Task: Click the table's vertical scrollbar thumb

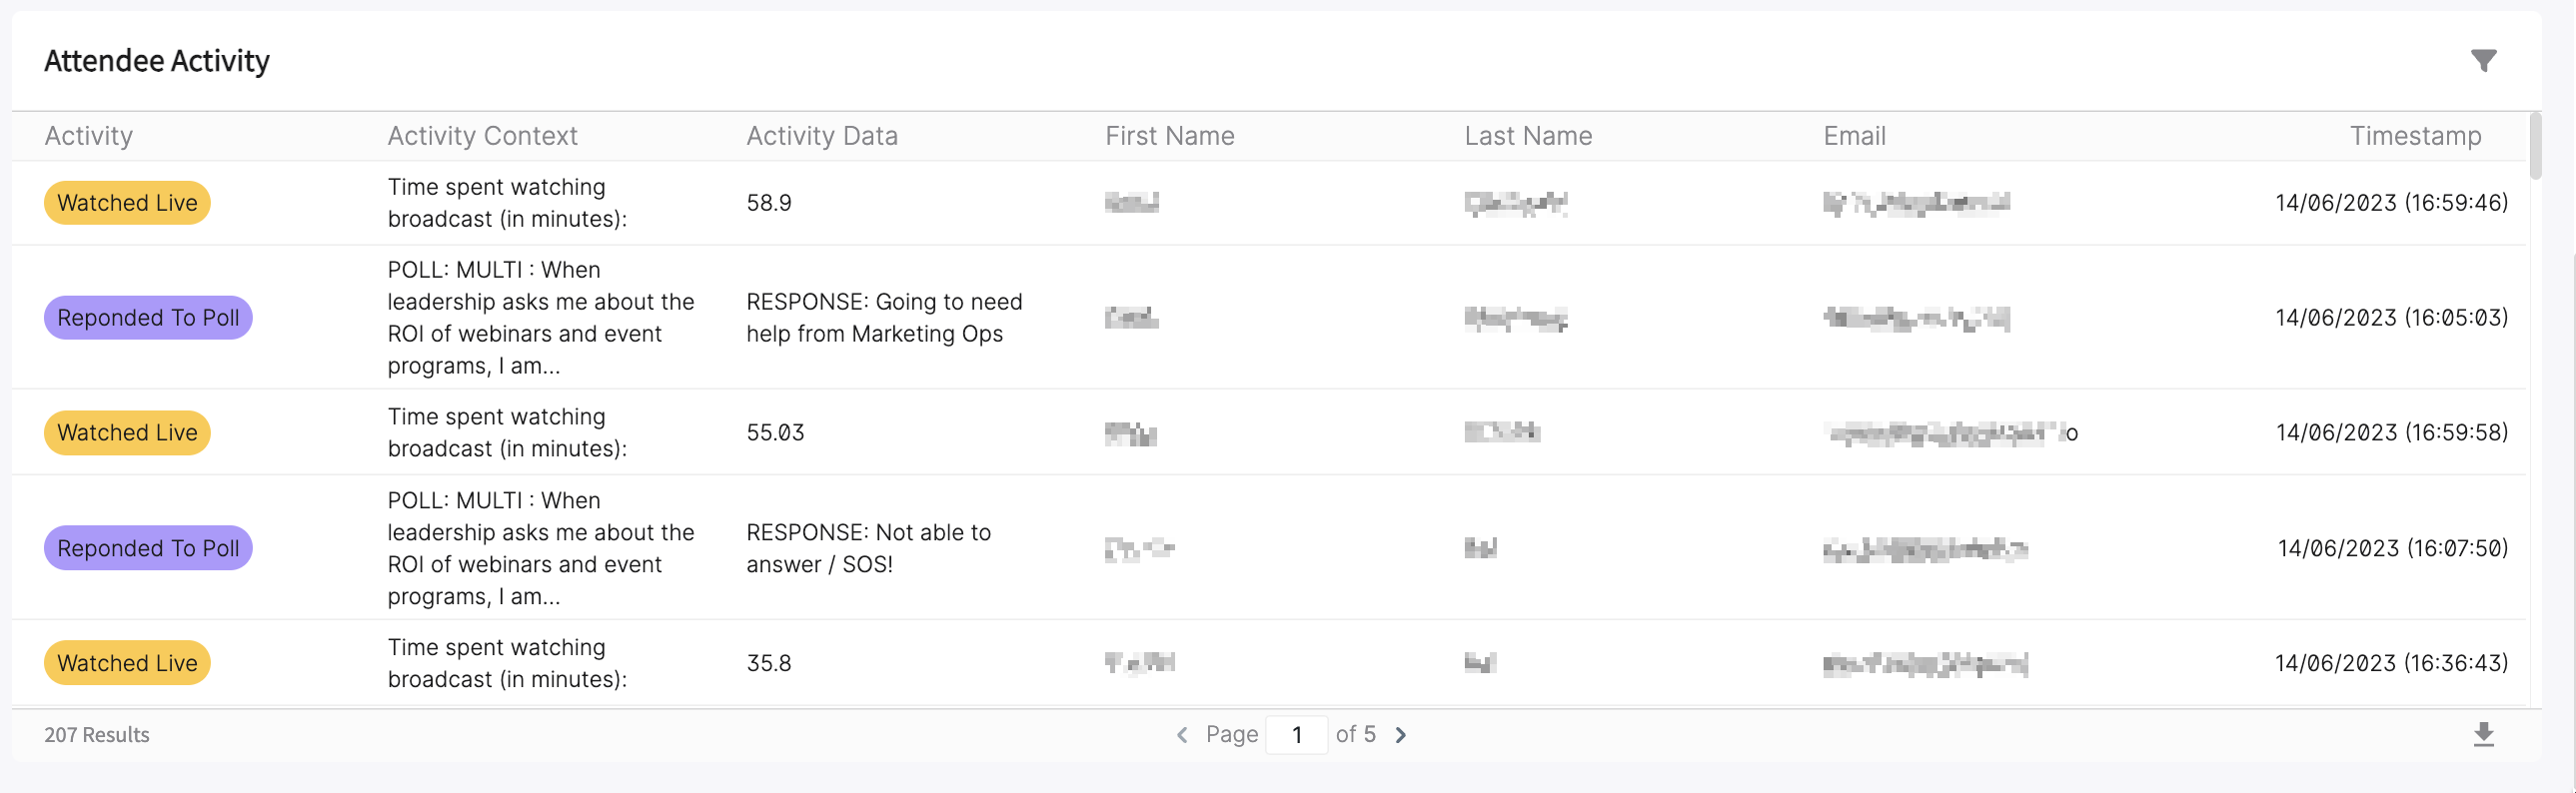Action: 2534,147
